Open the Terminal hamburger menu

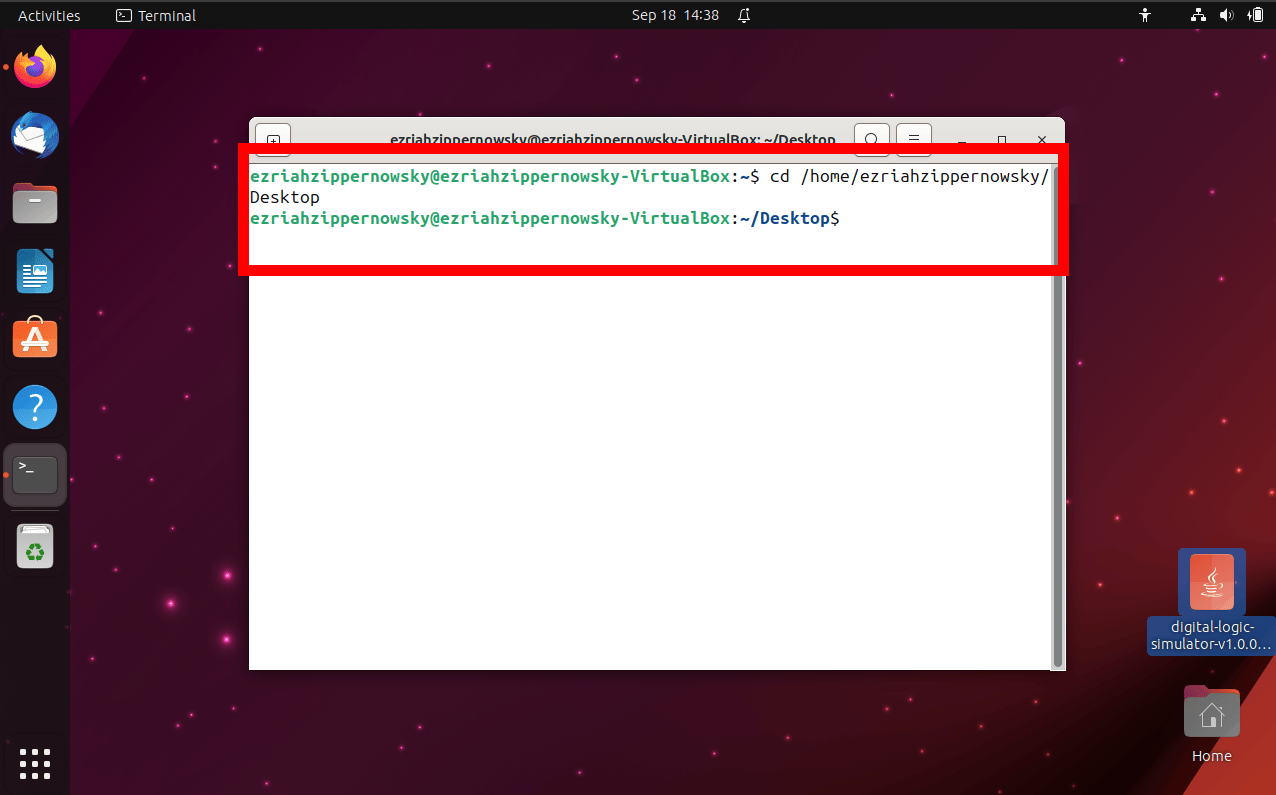913,139
